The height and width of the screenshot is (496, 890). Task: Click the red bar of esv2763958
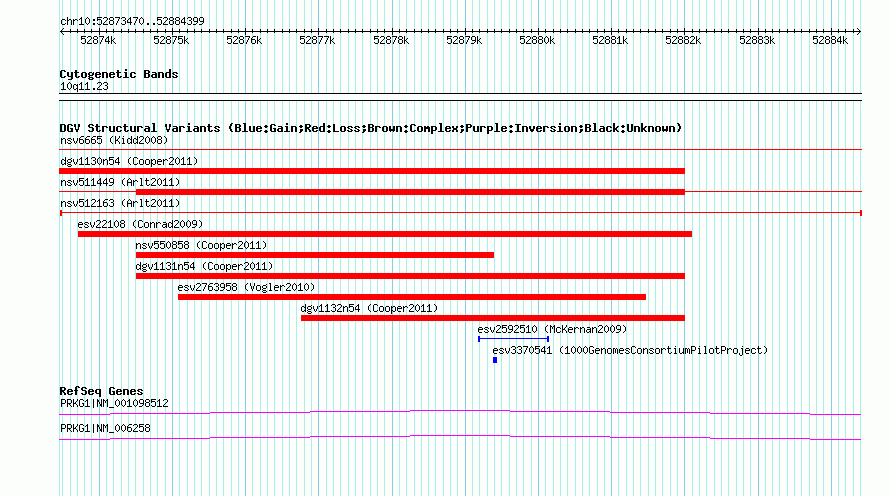[412, 297]
